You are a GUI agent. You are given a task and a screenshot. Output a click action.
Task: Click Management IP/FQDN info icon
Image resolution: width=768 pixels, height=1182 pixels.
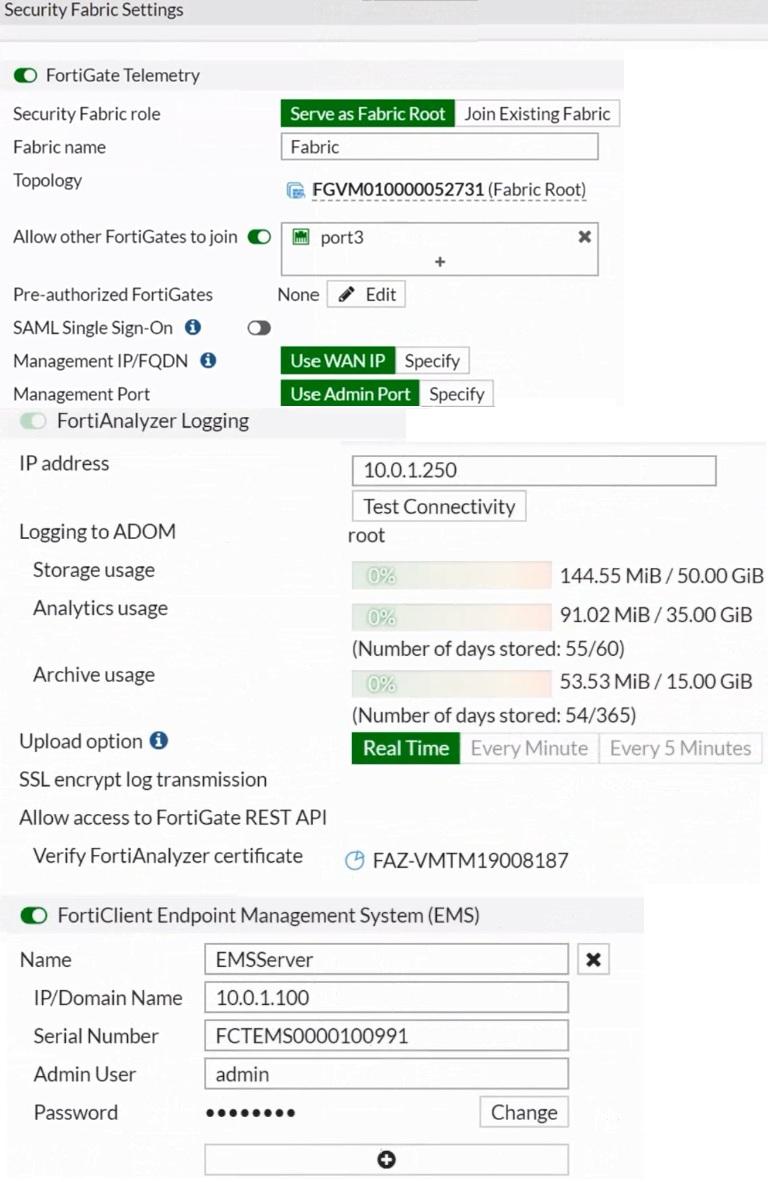[209, 360]
